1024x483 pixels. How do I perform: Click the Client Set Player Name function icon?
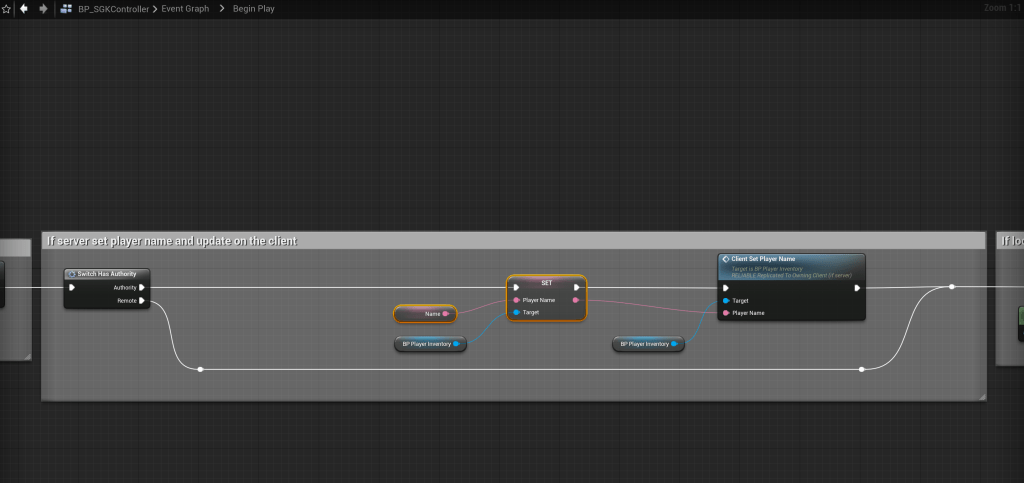point(726,259)
